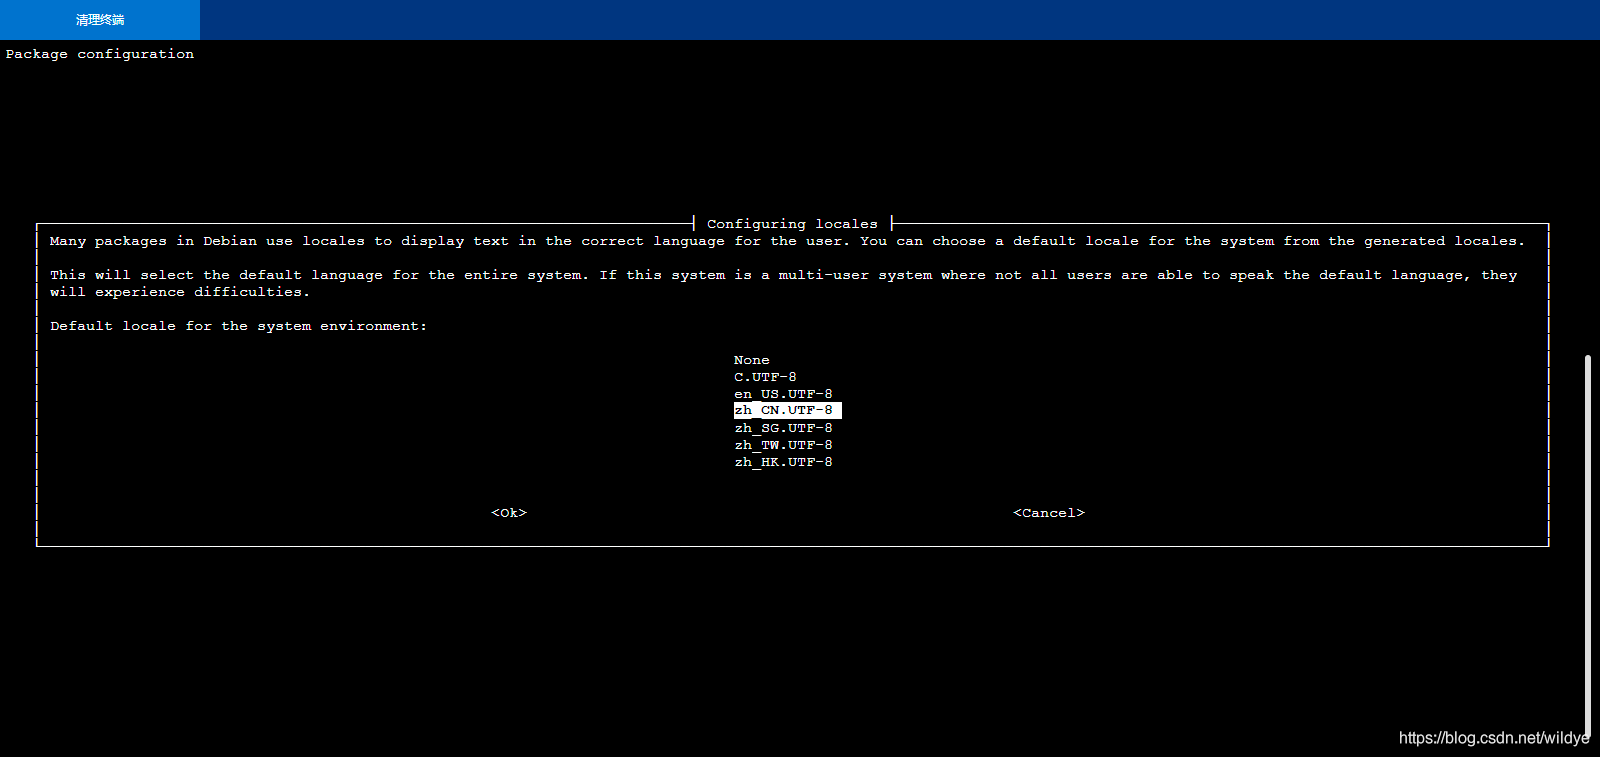Click the terminal vertical scrollbar
Screen dimensions: 1600x757
coord(1587,545)
